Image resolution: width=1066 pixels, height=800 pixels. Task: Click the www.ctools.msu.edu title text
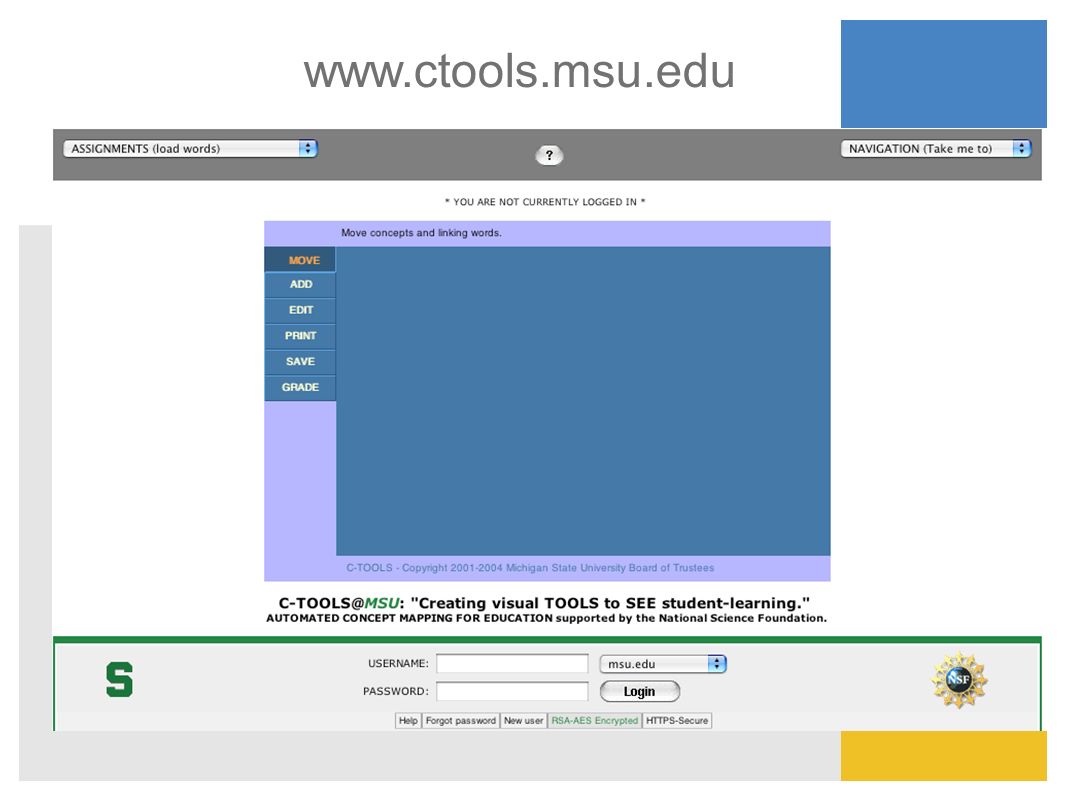click(519, 71)
